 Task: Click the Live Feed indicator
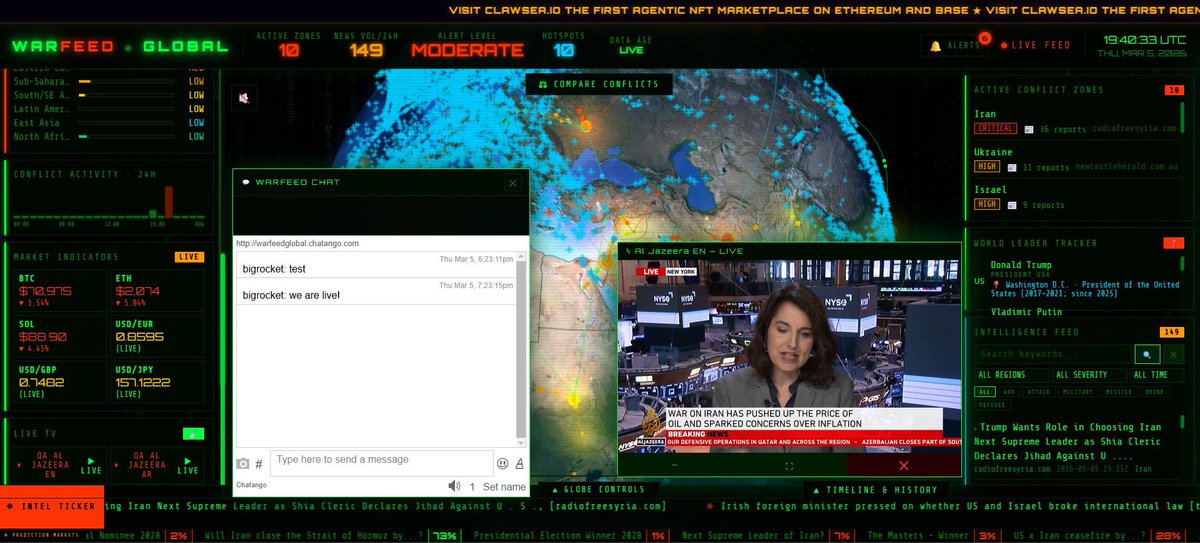[x=1034, y=45]
